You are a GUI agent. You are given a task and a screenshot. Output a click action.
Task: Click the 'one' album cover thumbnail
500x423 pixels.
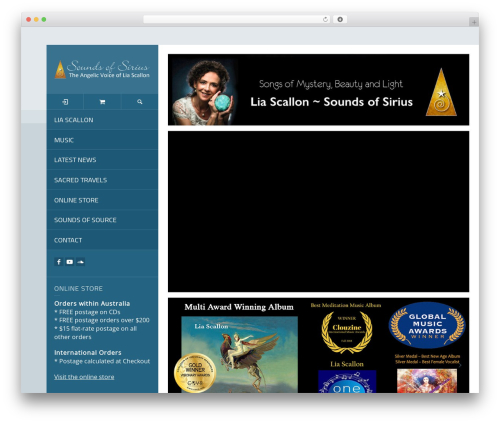347,381
